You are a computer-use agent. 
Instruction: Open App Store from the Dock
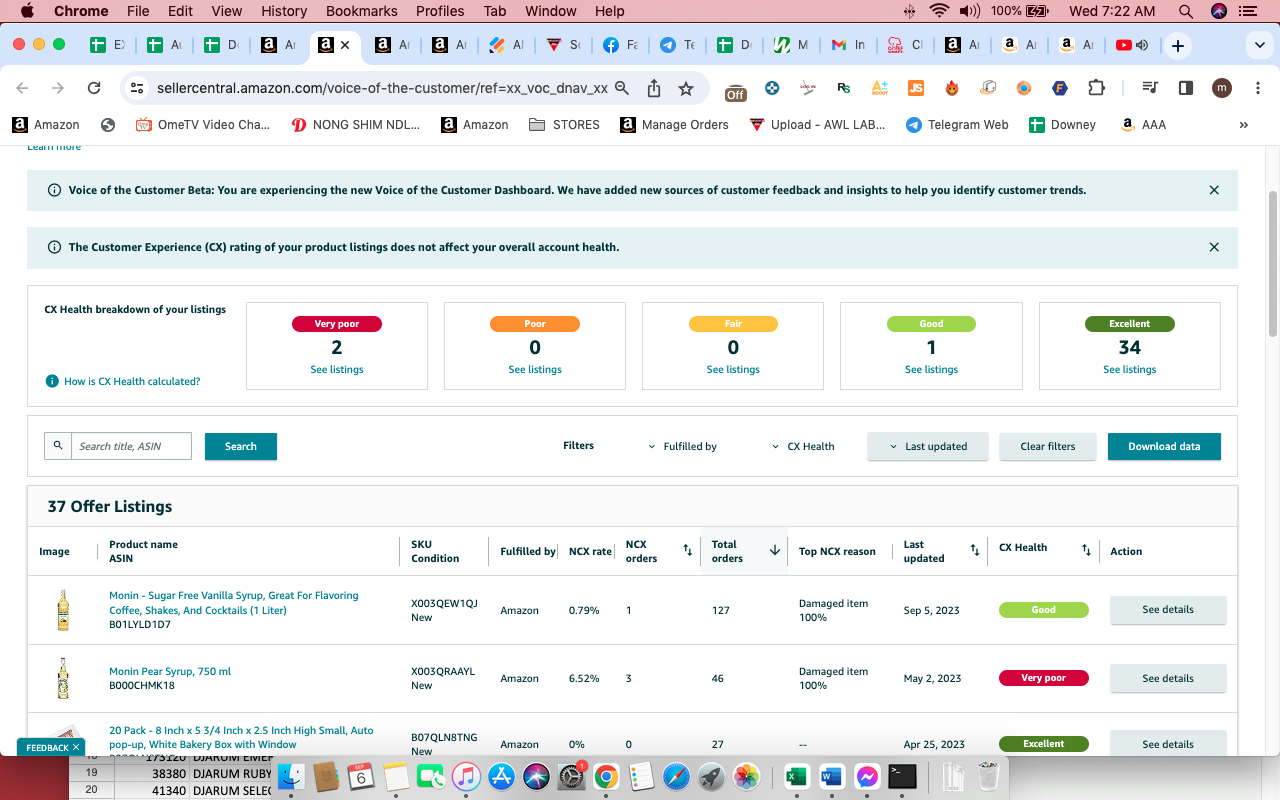[501, 776]
